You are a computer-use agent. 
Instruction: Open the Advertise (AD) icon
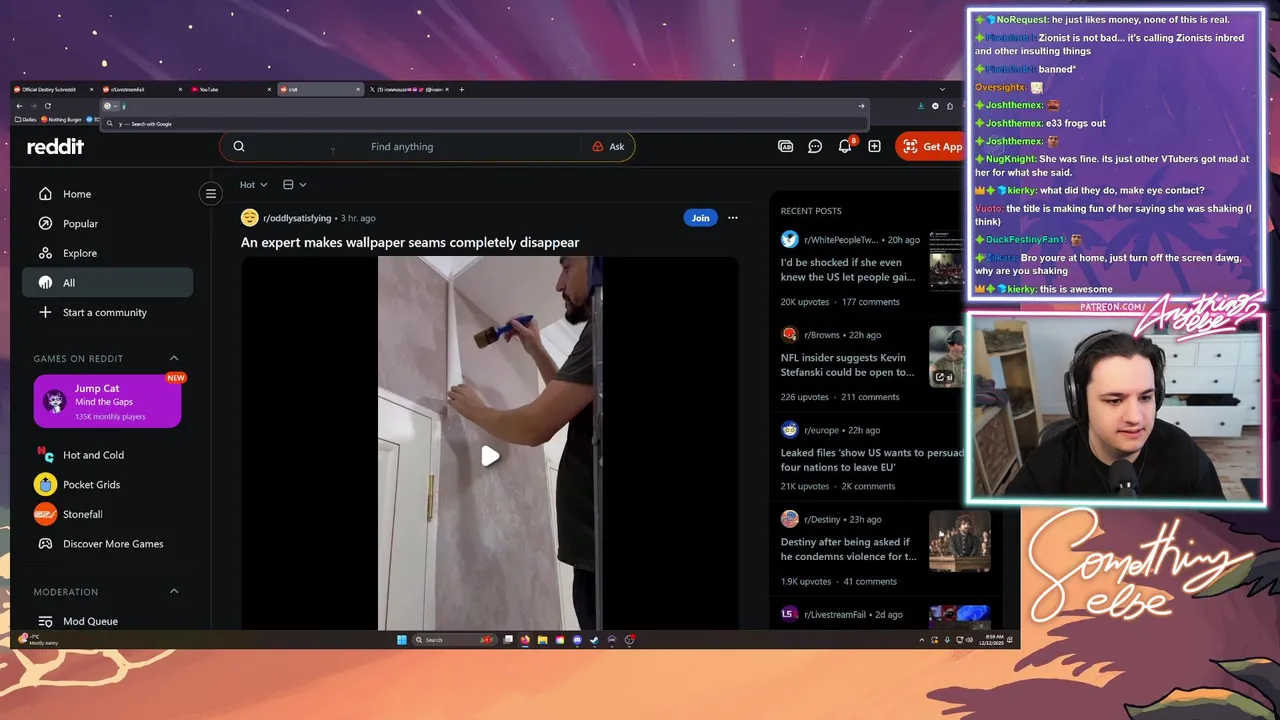[785, 146]
